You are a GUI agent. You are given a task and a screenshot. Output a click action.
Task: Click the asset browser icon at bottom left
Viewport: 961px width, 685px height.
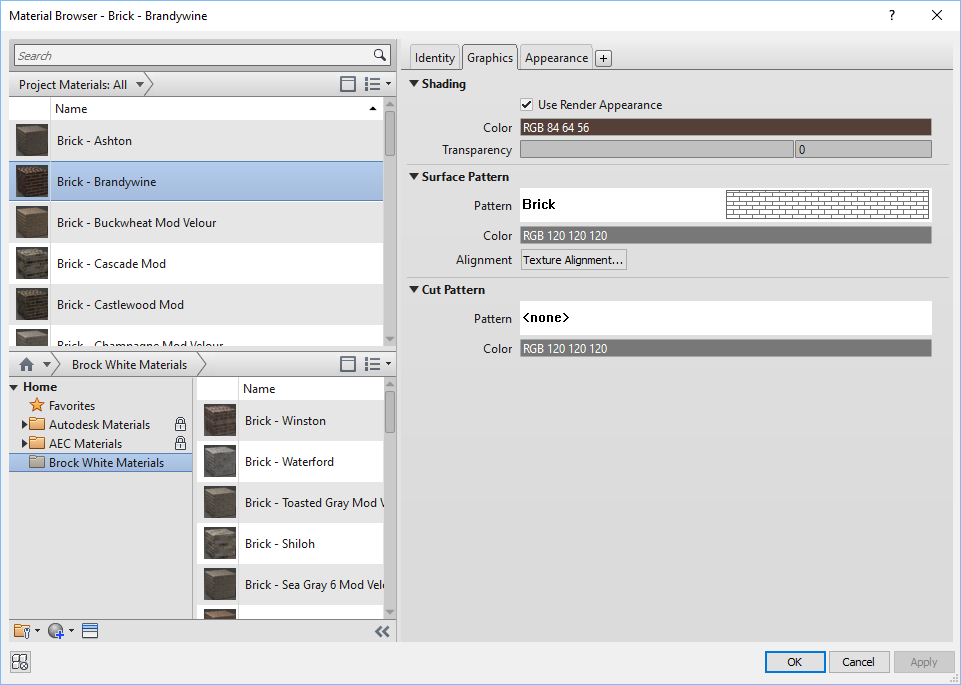tap(19, 662)
